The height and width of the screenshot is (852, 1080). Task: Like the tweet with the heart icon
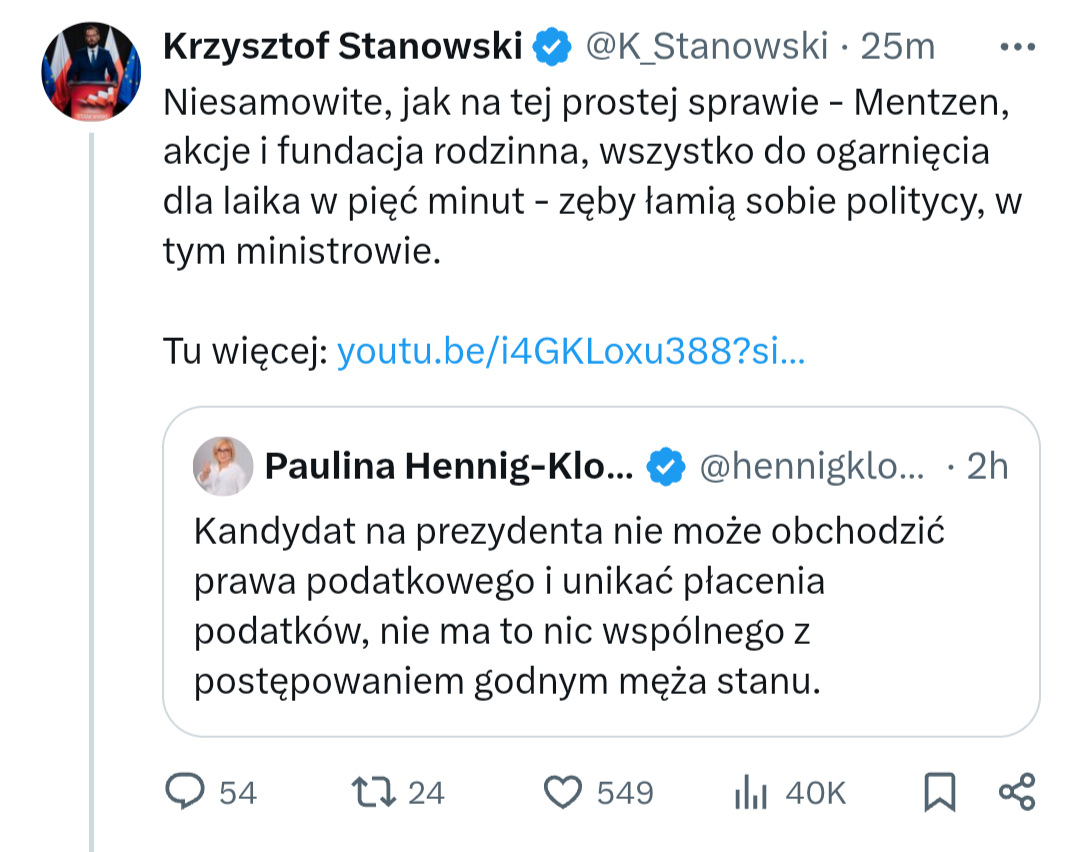[563, 792]
